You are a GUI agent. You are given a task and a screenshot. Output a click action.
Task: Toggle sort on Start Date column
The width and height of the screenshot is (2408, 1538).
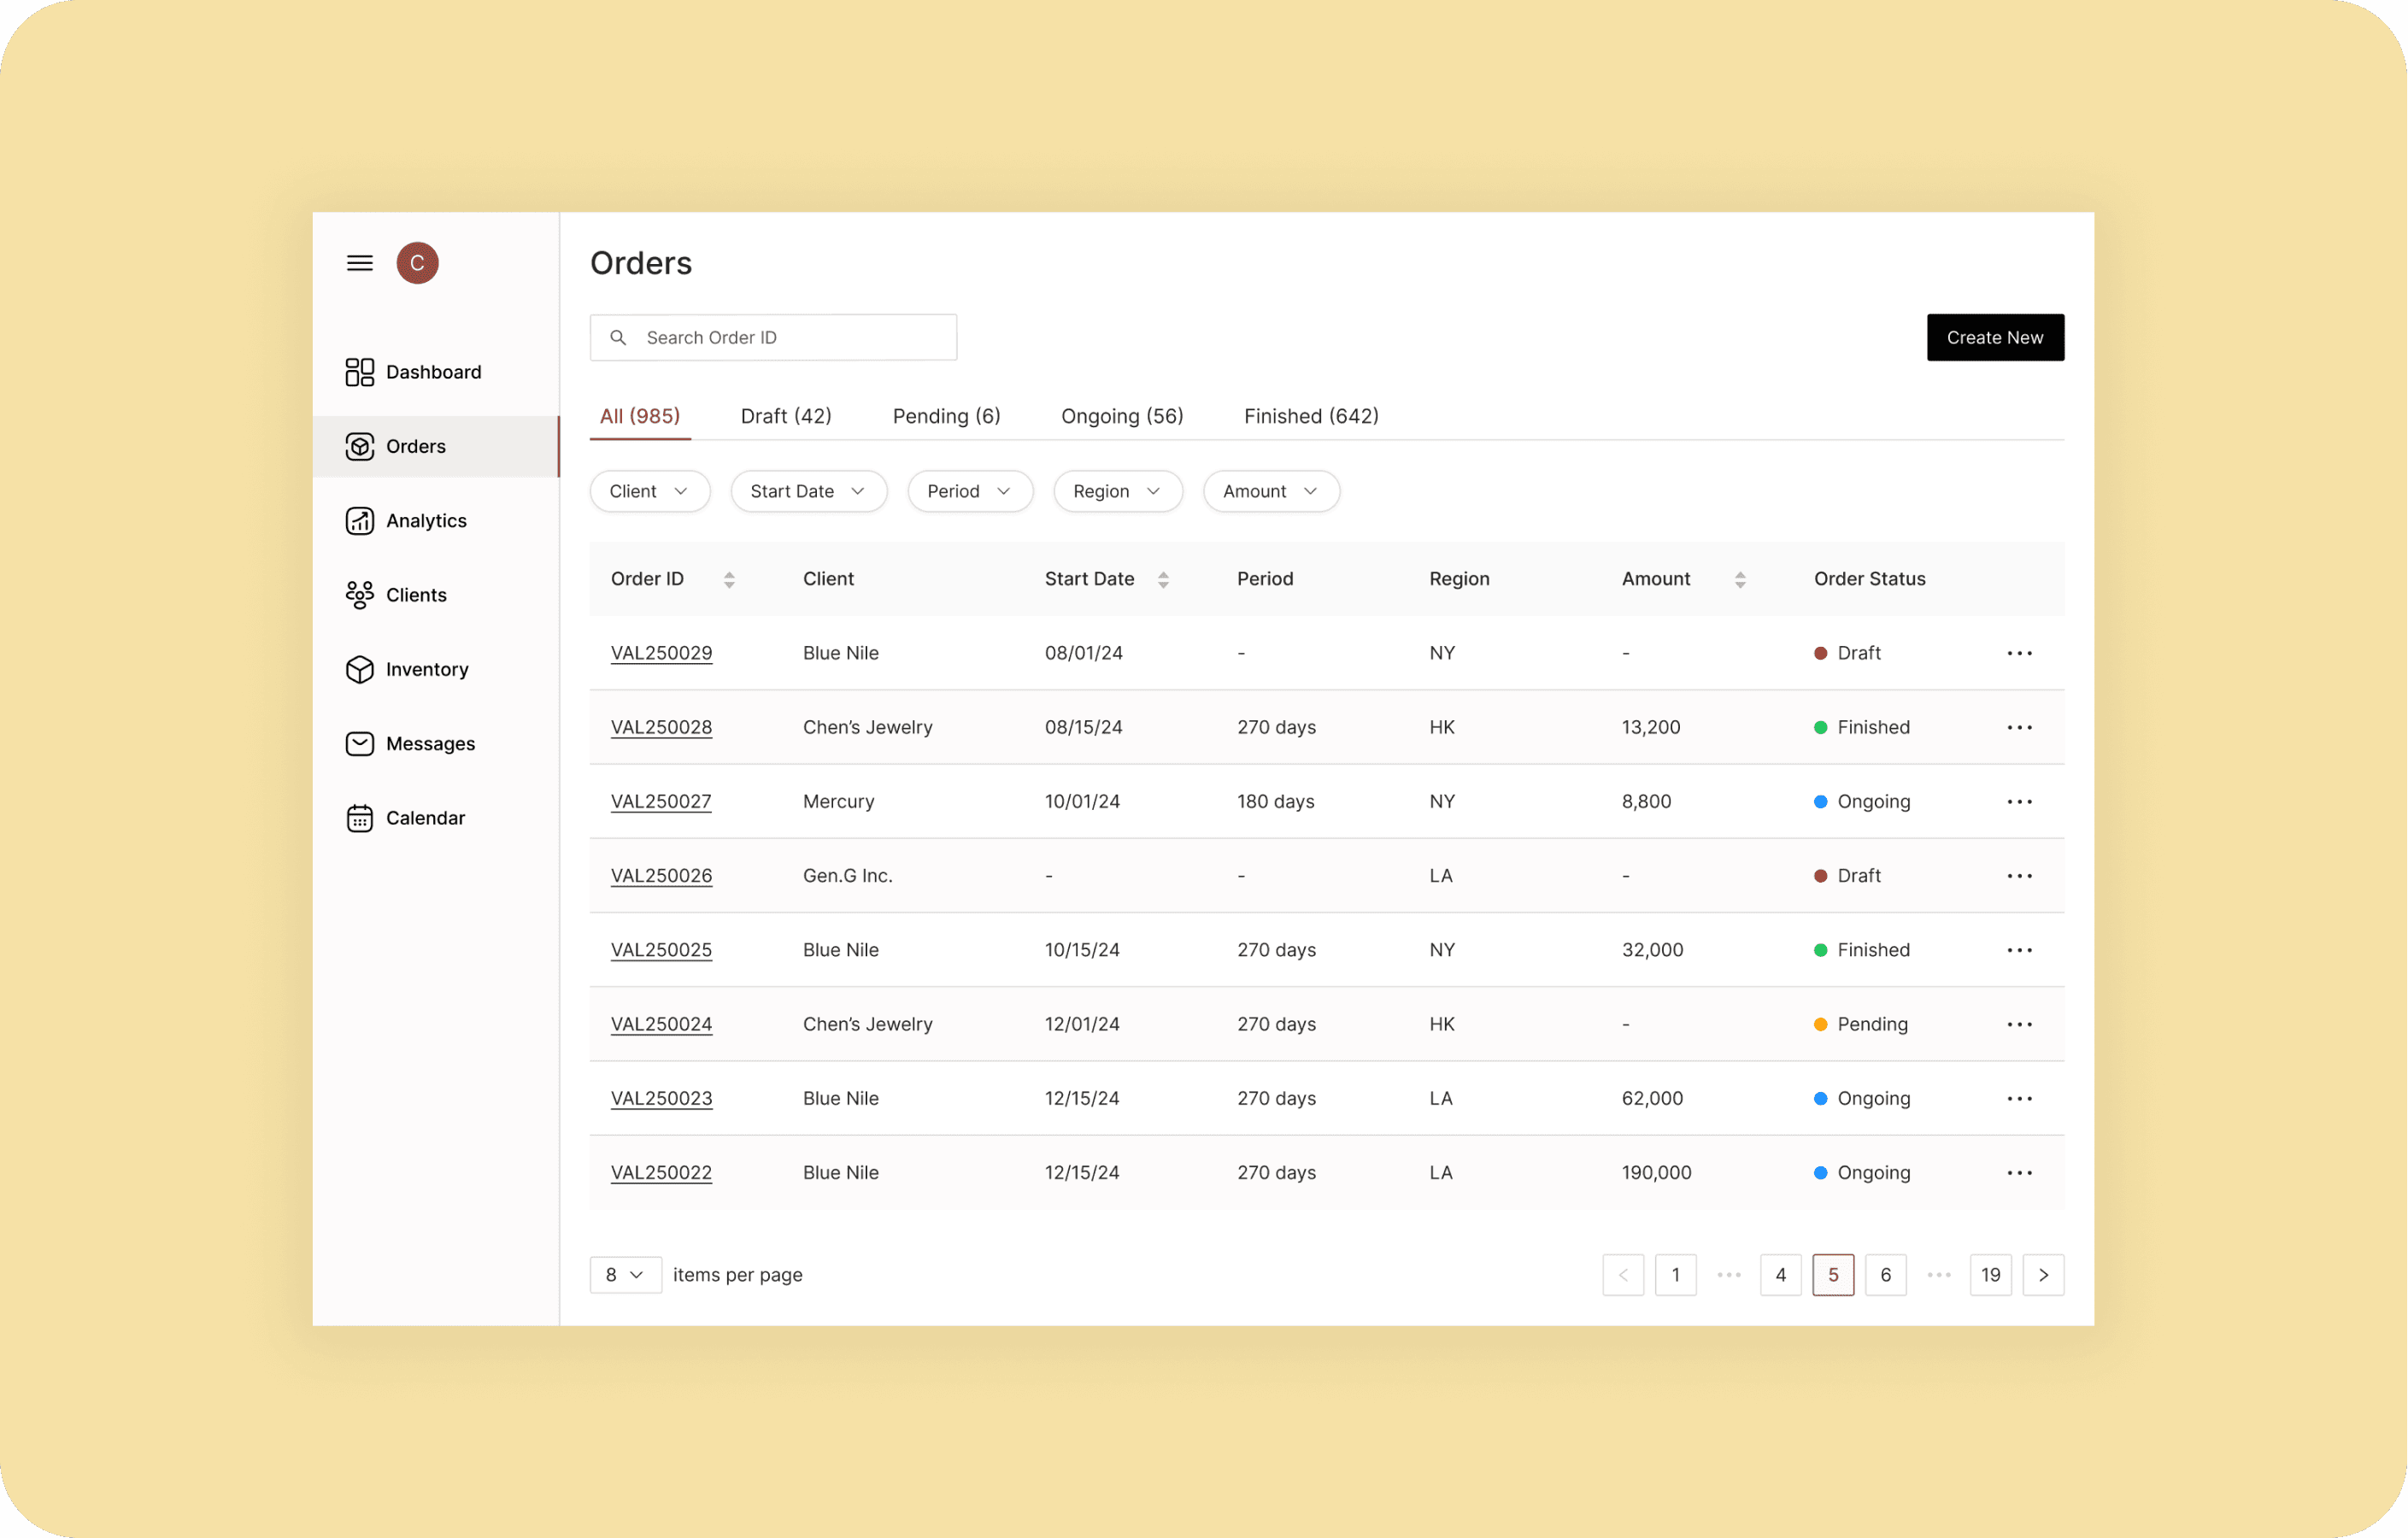point(1163,580)
